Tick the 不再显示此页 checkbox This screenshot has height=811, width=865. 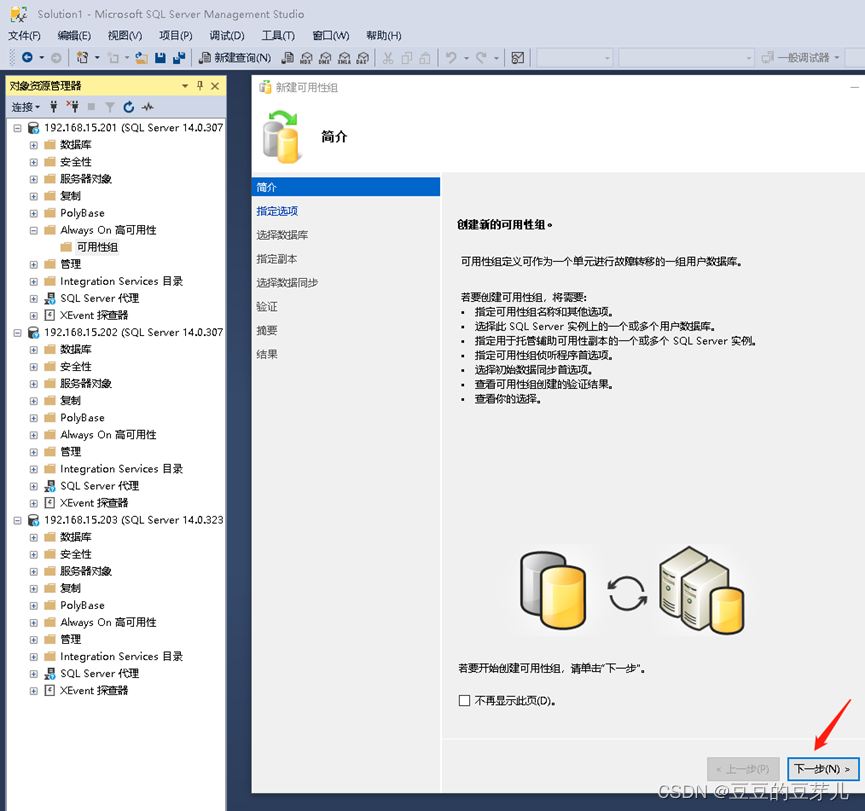click(x=464, y=700)
